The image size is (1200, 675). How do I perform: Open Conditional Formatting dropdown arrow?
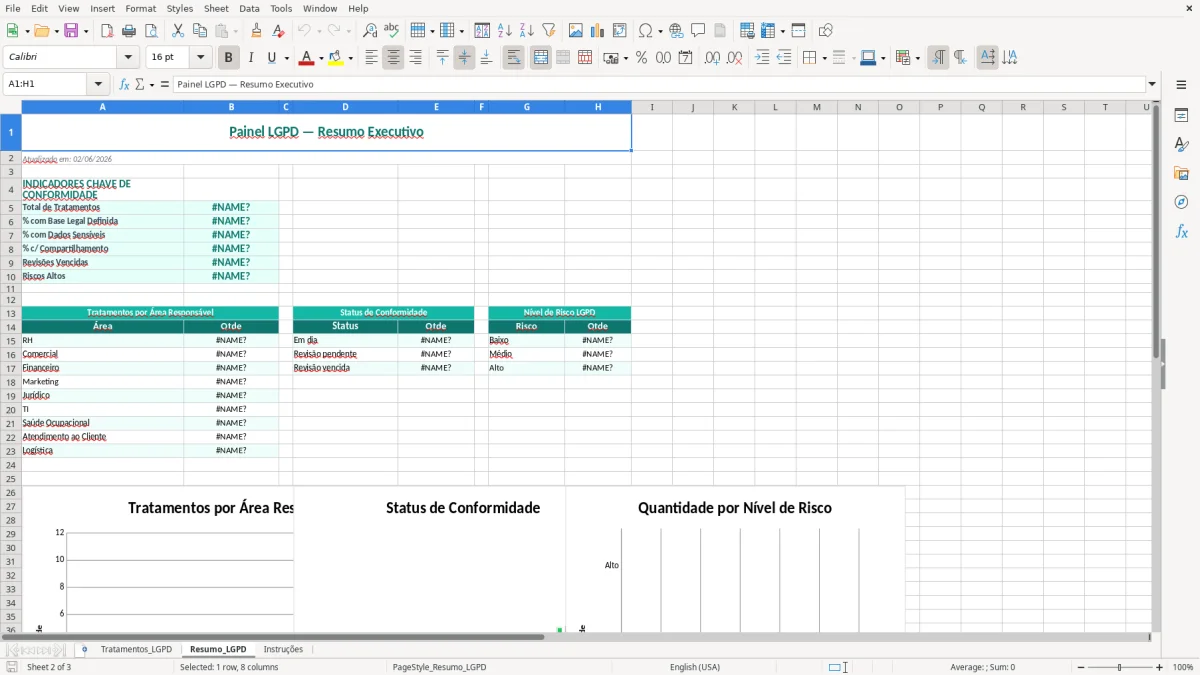917,58
